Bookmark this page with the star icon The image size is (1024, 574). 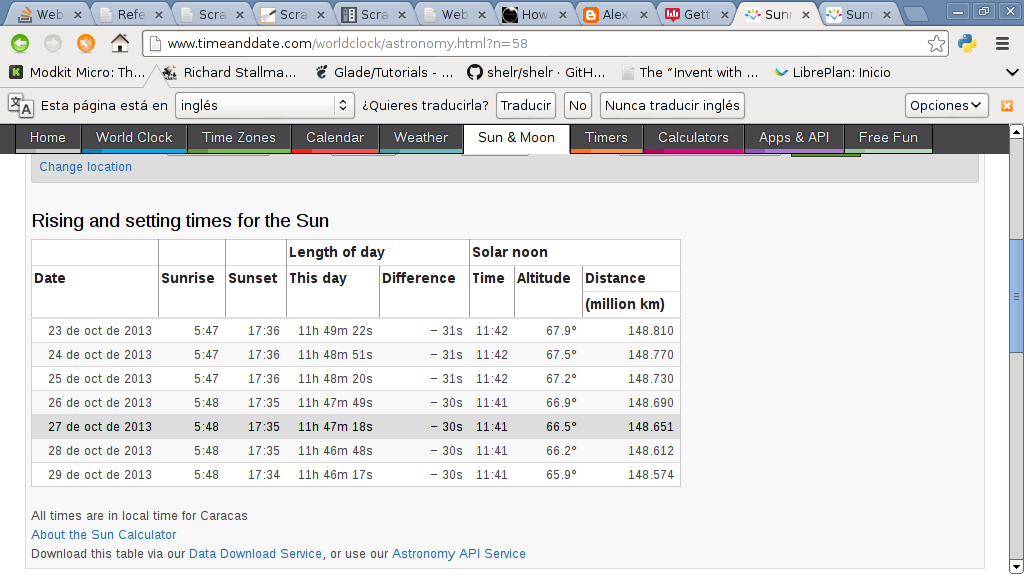936,43
